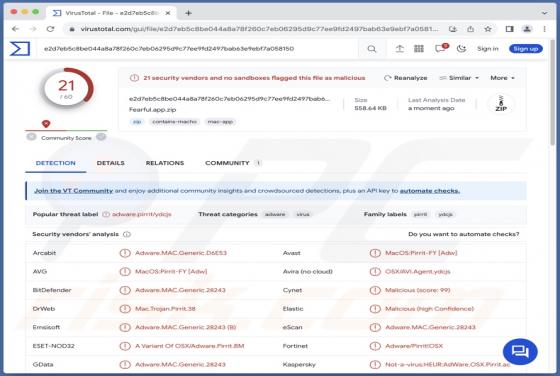Click the popular threat label info icon
560x376 pixels.
(x=106, y=214)
